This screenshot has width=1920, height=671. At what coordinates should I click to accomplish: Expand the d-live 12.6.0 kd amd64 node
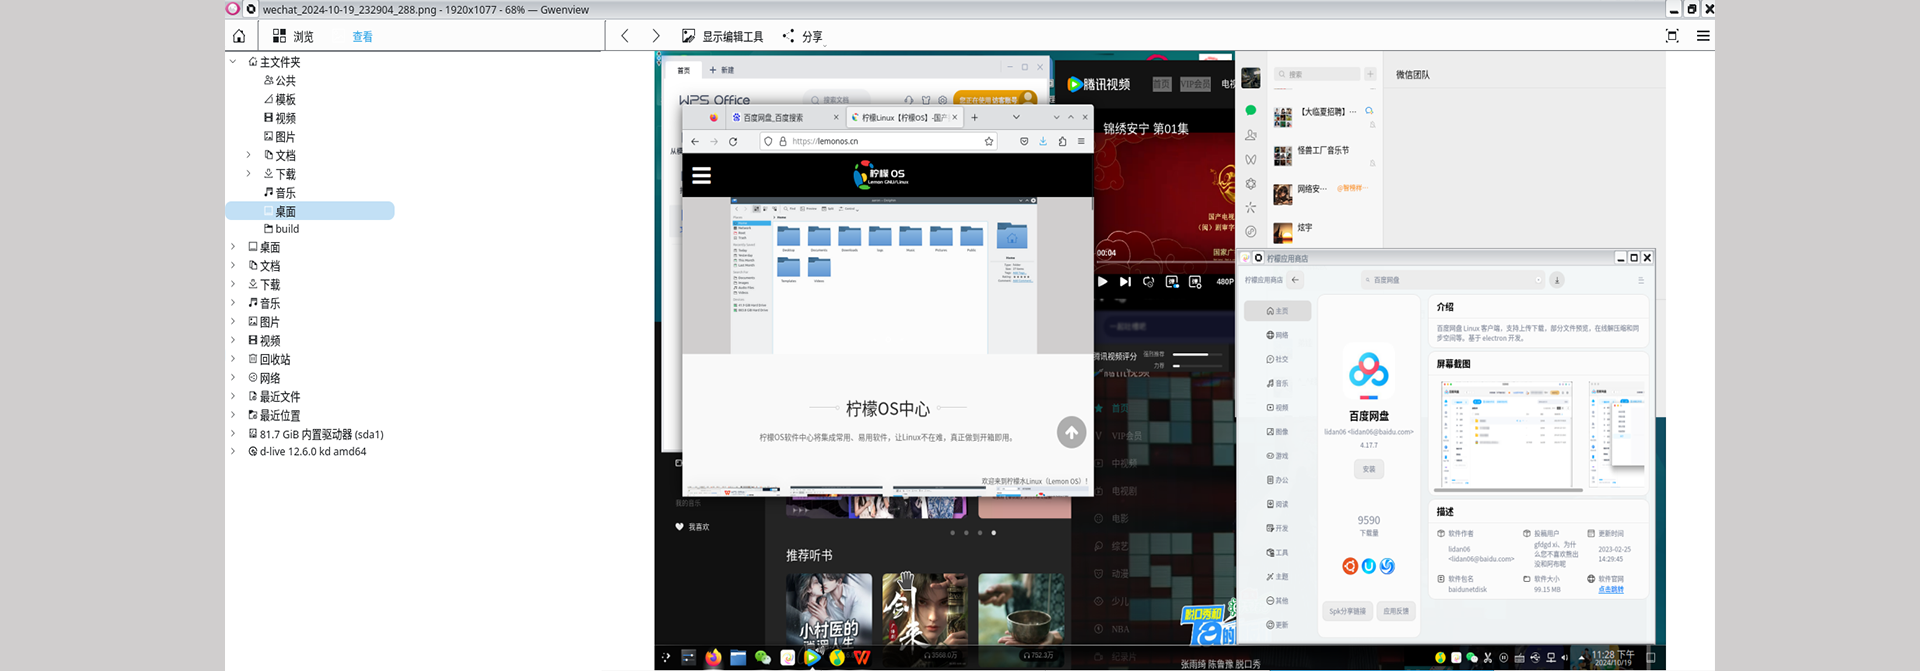click(233, 452)
